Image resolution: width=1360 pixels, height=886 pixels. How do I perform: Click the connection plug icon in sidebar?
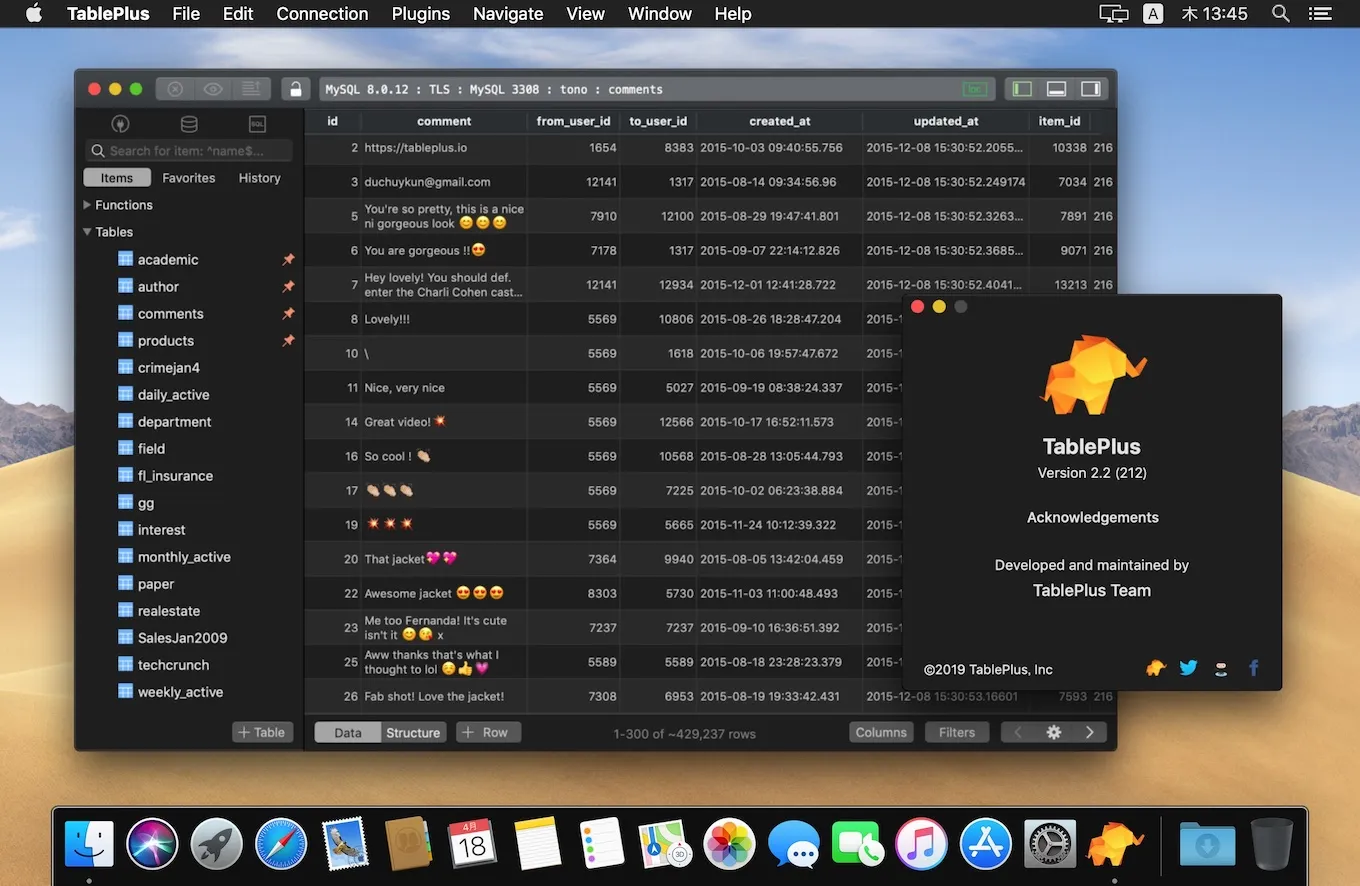121,124
